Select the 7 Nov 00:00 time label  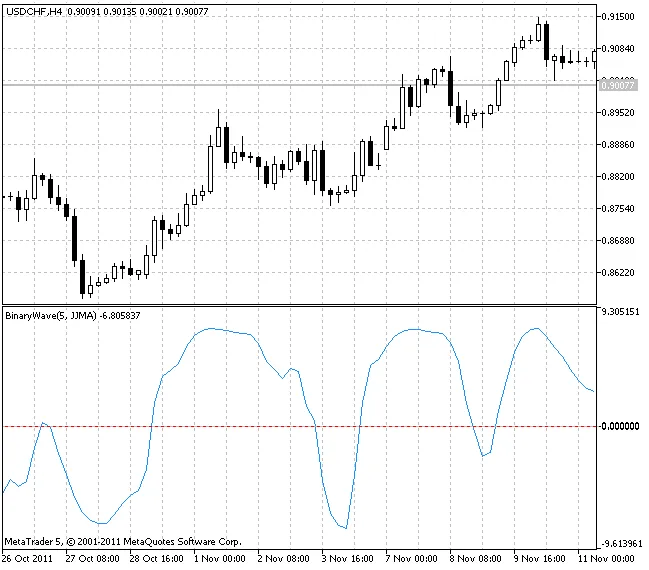[410, 557]
